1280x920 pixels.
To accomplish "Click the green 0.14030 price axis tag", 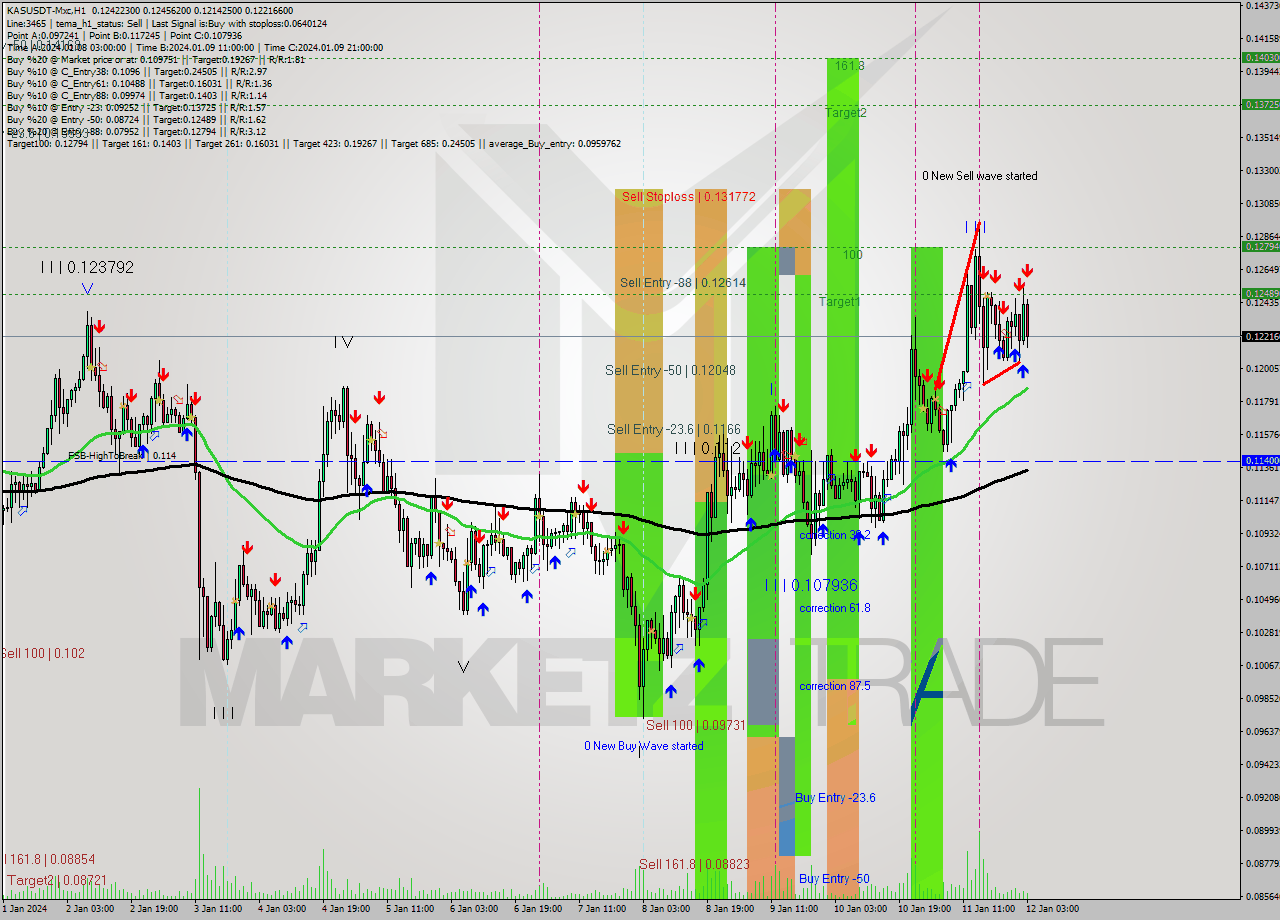I will [1260, 58].
